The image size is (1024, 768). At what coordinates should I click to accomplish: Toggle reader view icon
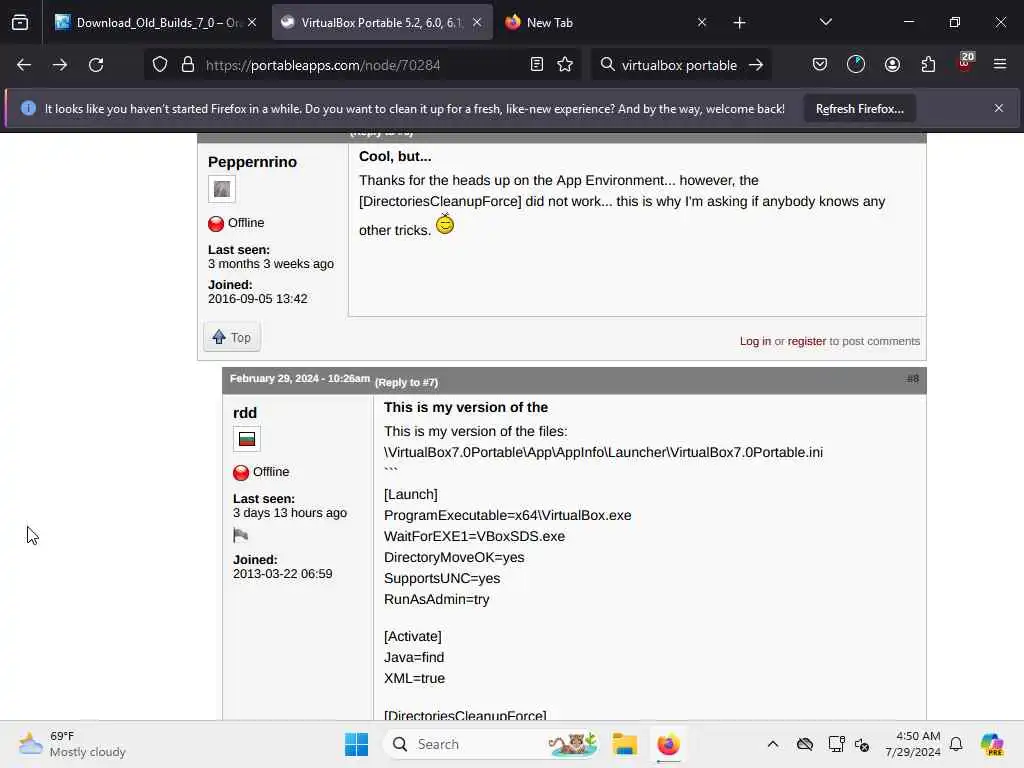[537, 65]
